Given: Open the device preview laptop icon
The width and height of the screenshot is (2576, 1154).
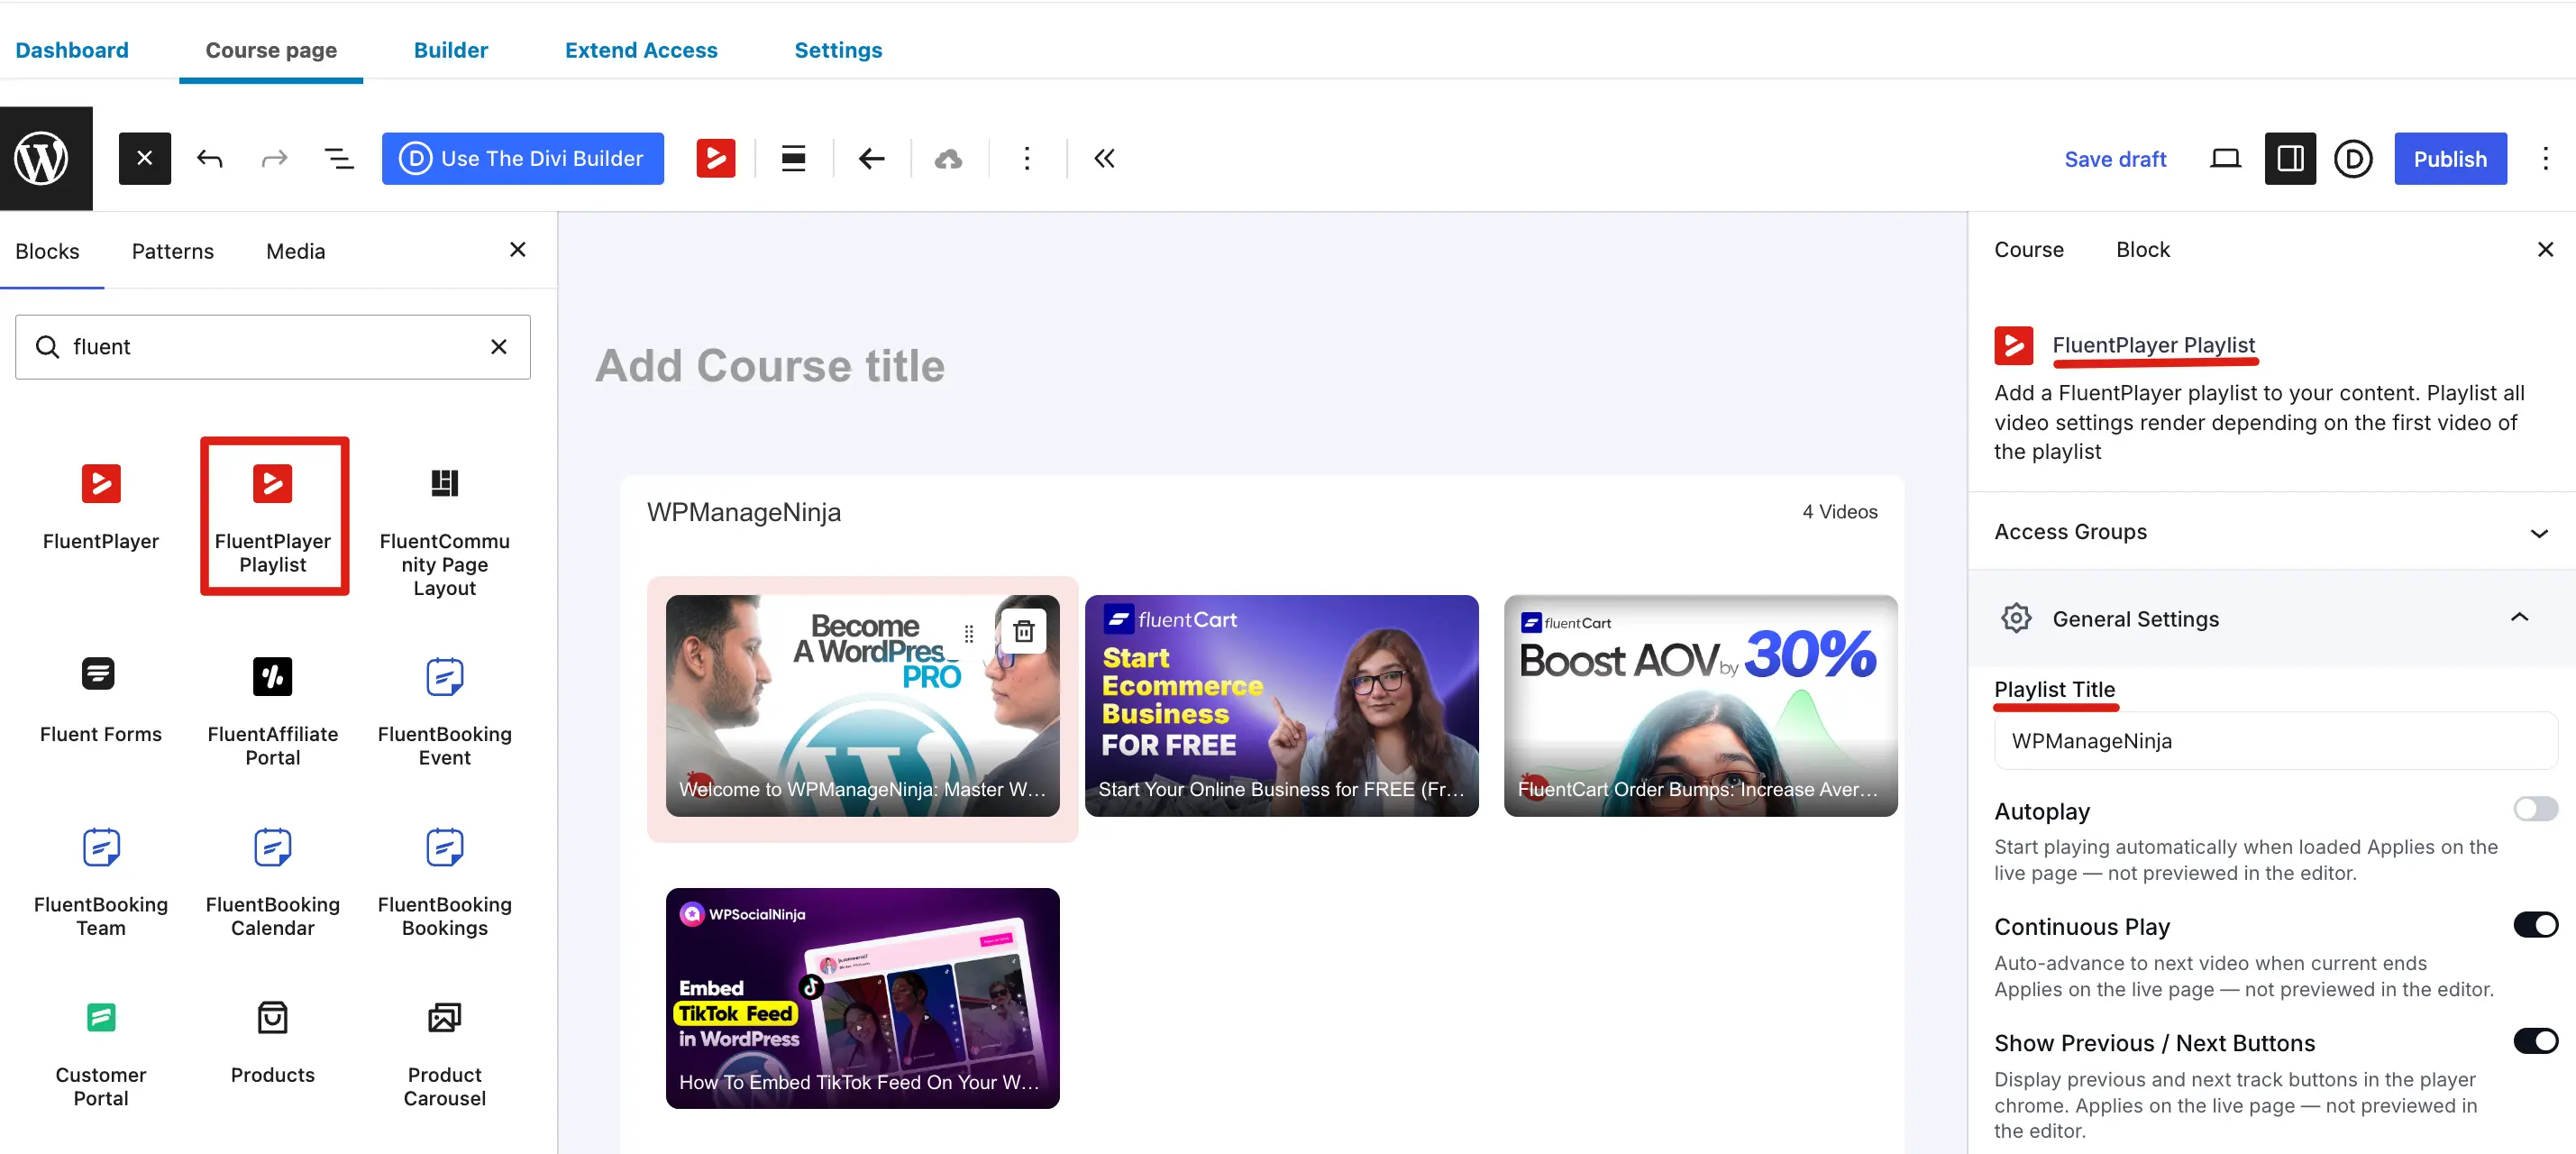Looking at the screenshot, I should tap(2225, 159).
